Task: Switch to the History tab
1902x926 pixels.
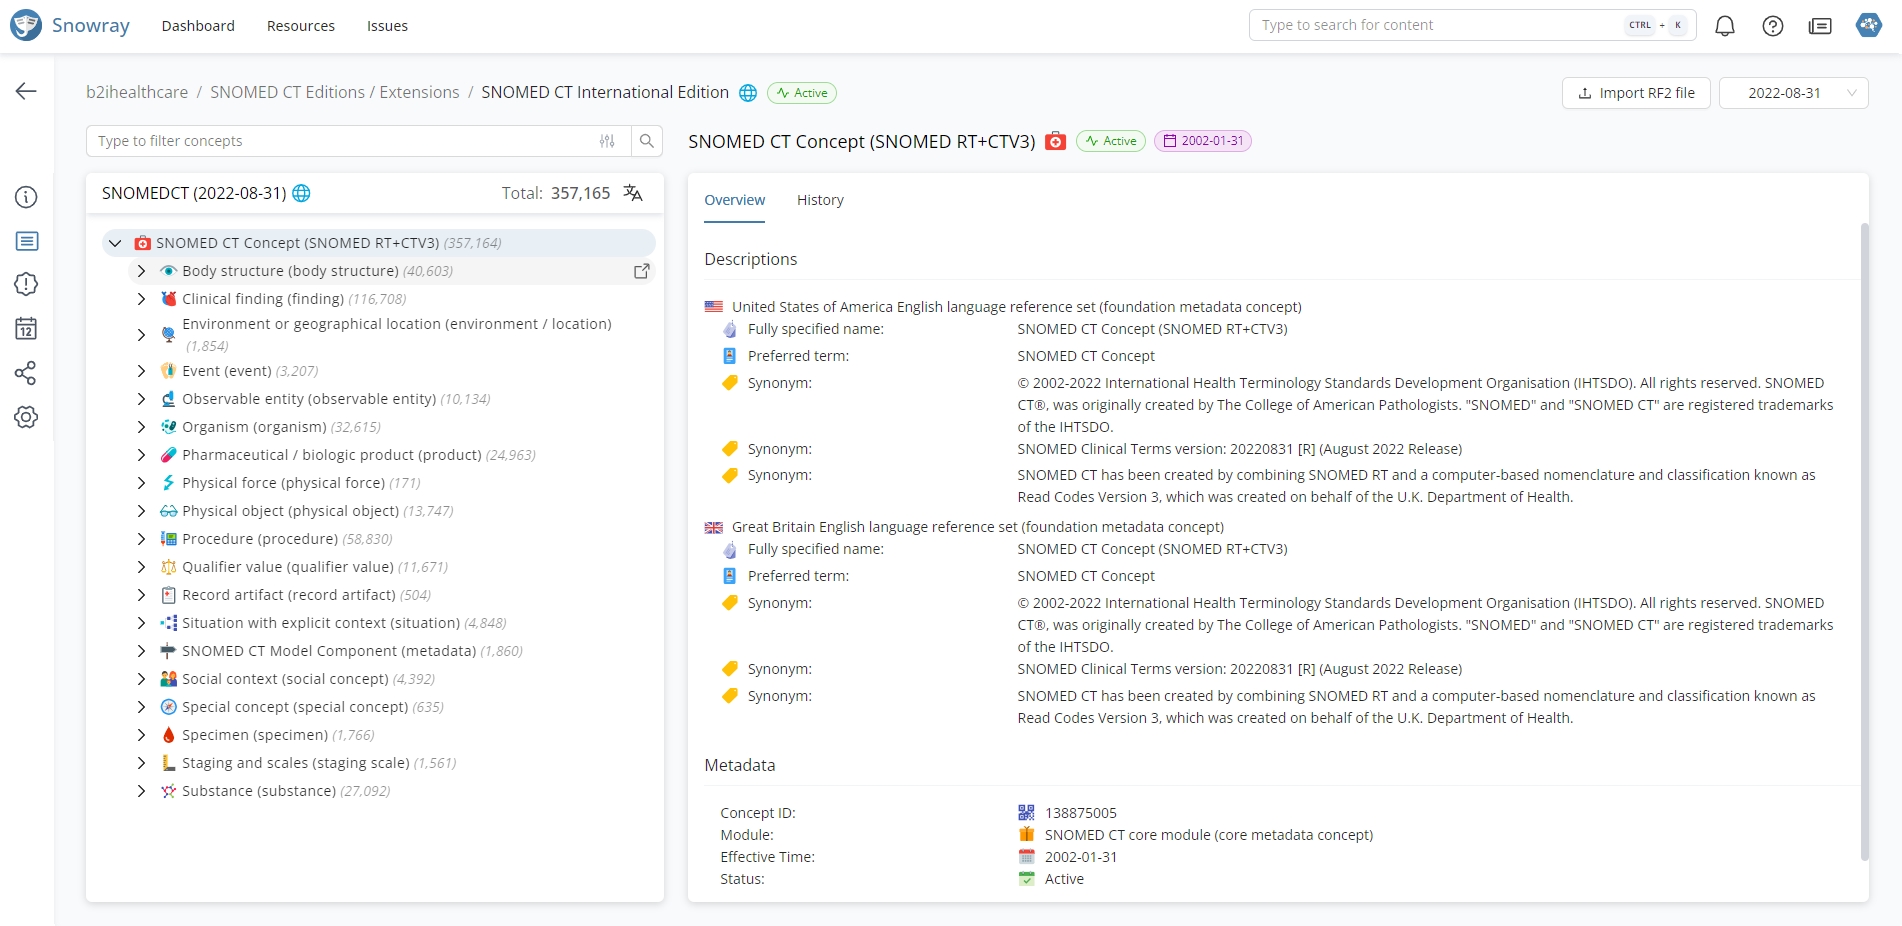Action: pos(820,200)
